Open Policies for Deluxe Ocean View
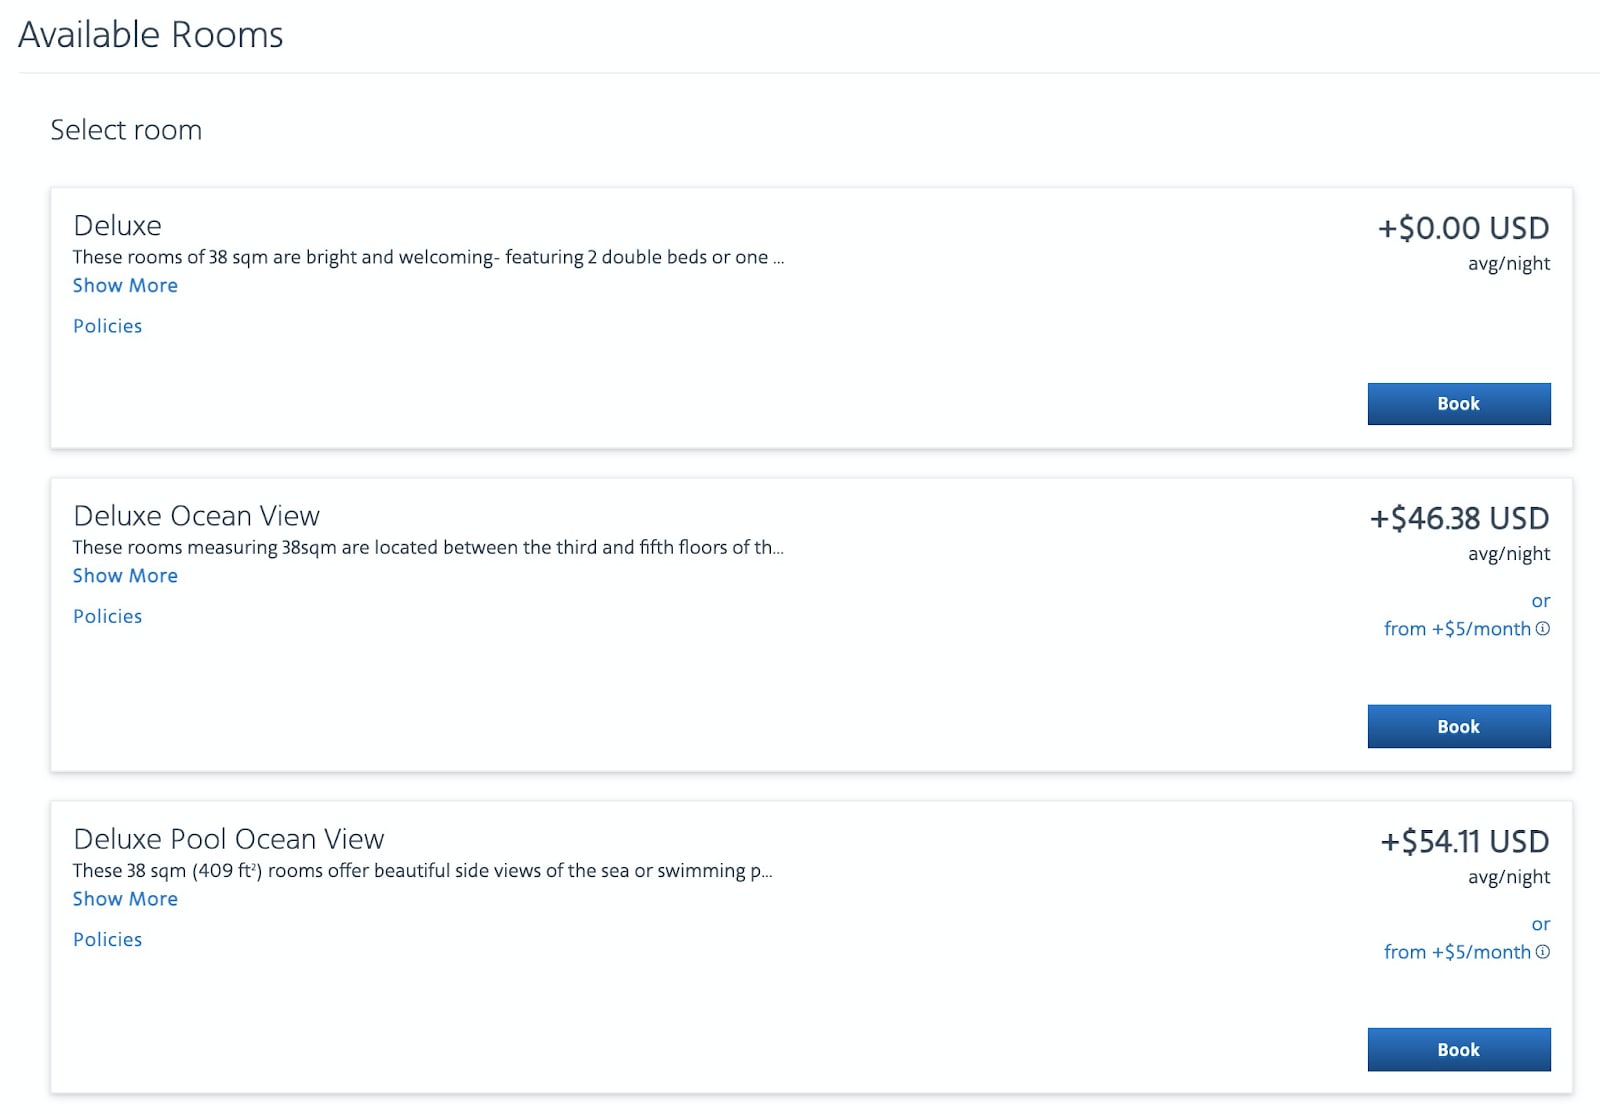The image size is (1600, 1114). [x=108, y=616]
